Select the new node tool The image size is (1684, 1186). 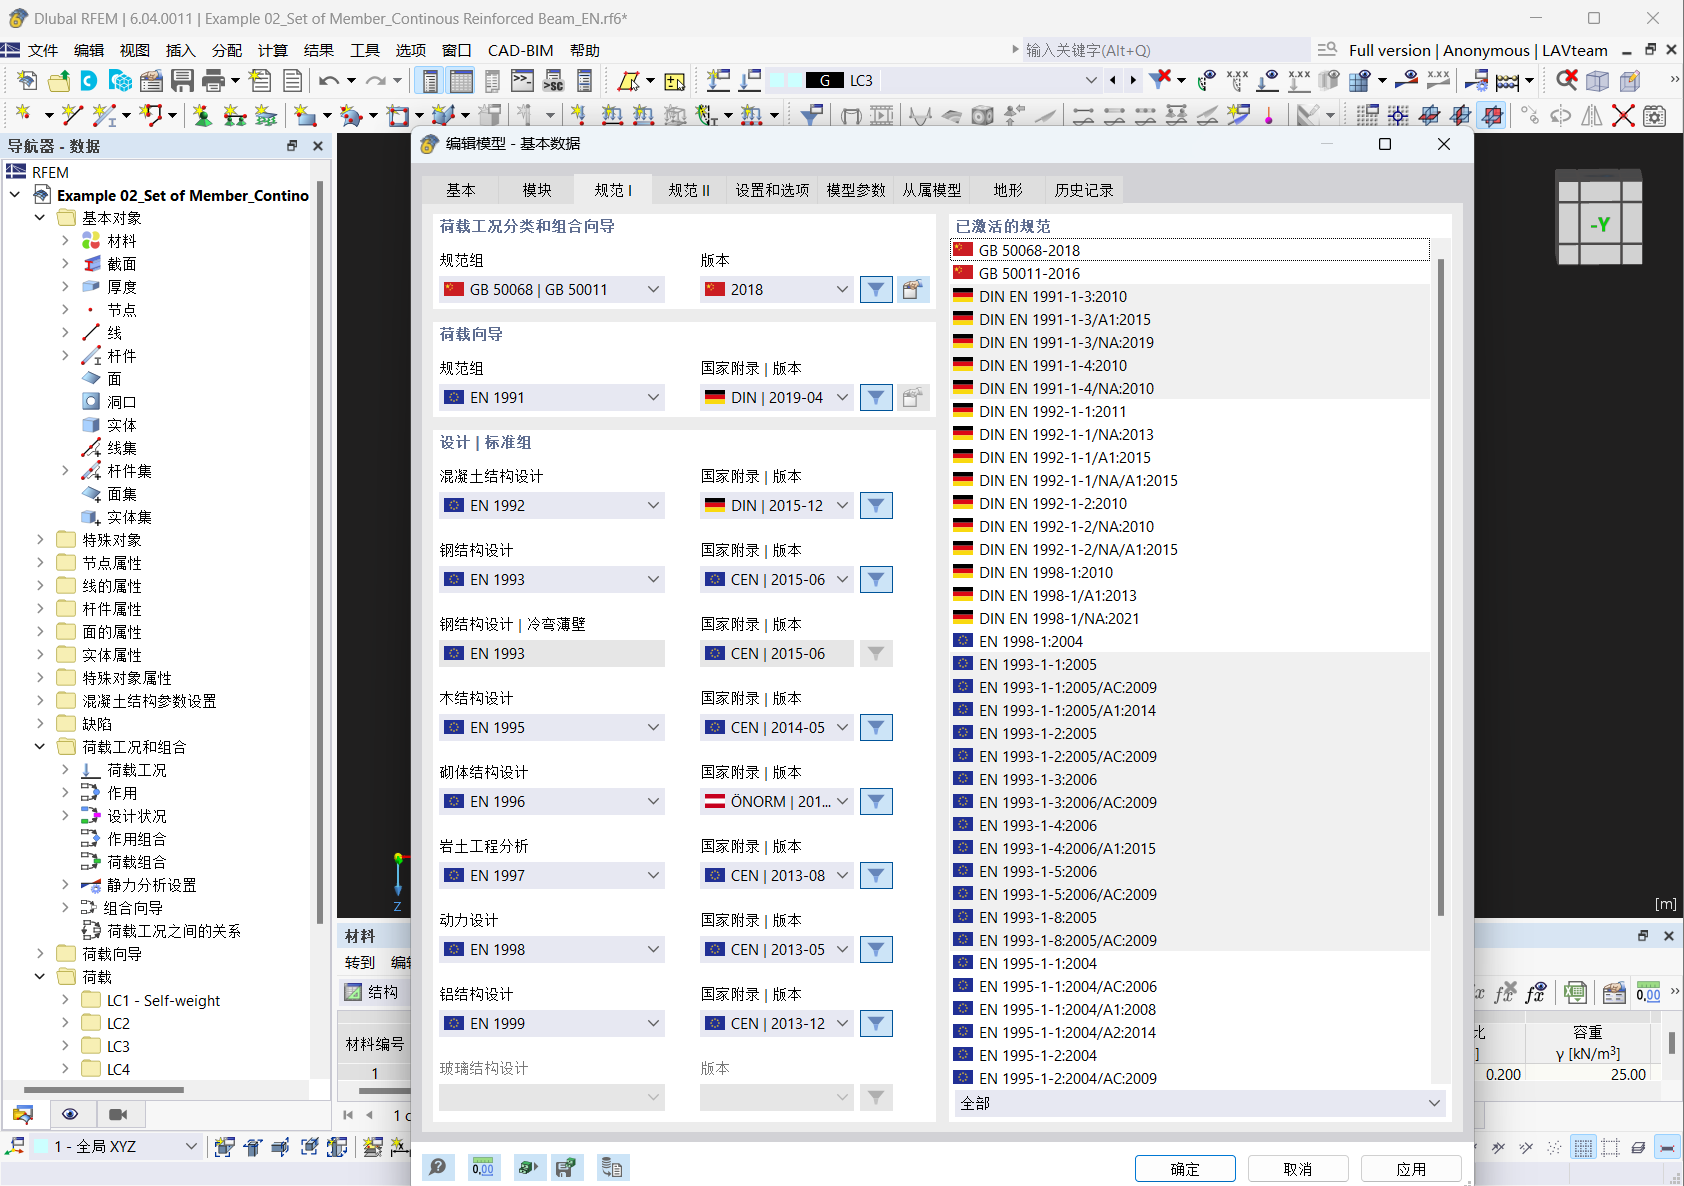(23, 115)
